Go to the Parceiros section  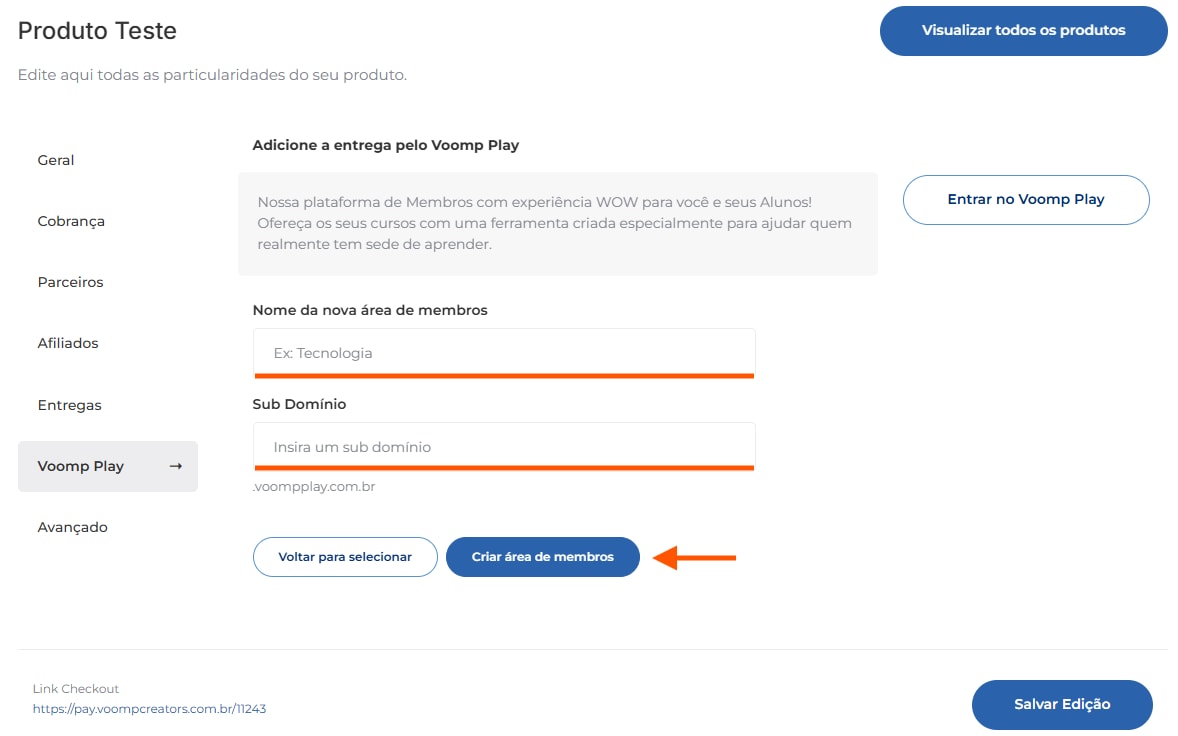[70, 282]
